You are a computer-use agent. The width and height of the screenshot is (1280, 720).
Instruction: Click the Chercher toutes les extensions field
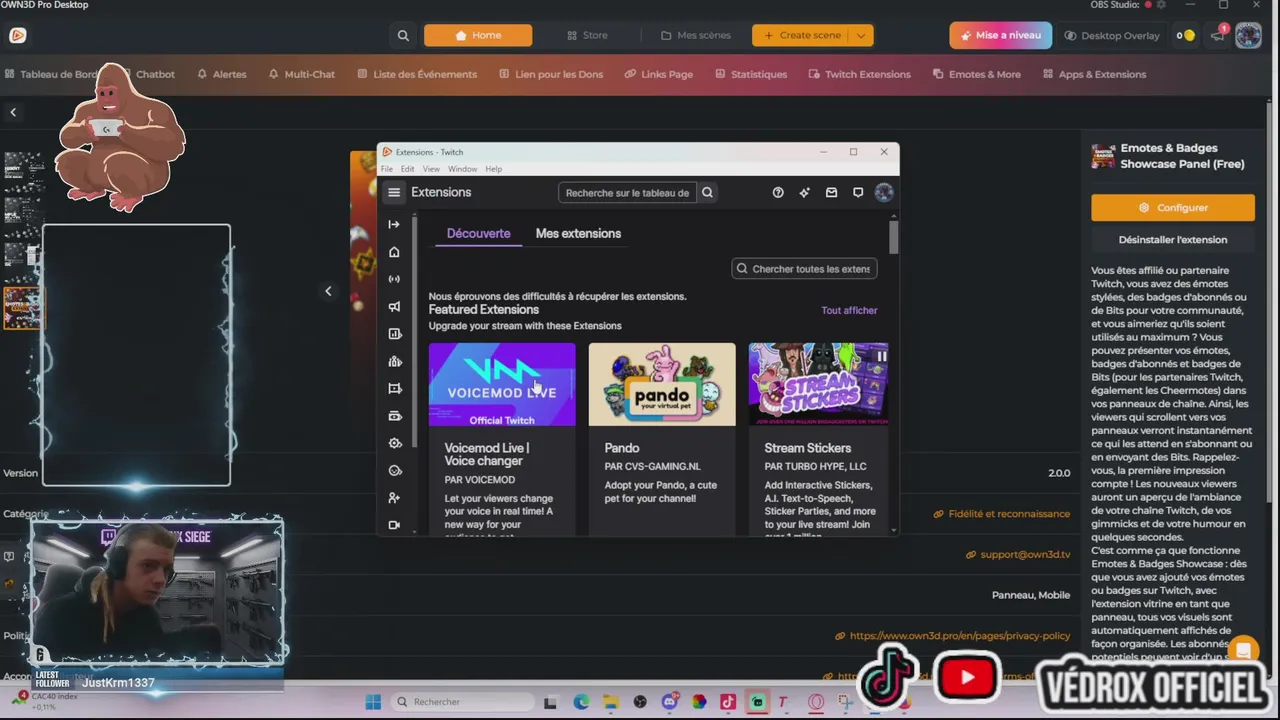(805, 269)
